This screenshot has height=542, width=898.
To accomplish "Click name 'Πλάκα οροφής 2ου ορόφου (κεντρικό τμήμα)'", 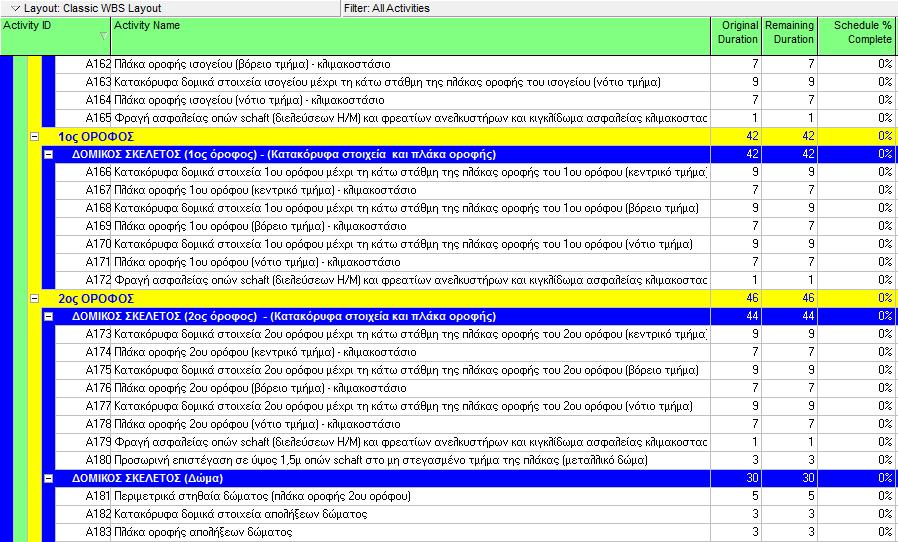I will click(x=224, y=352).
